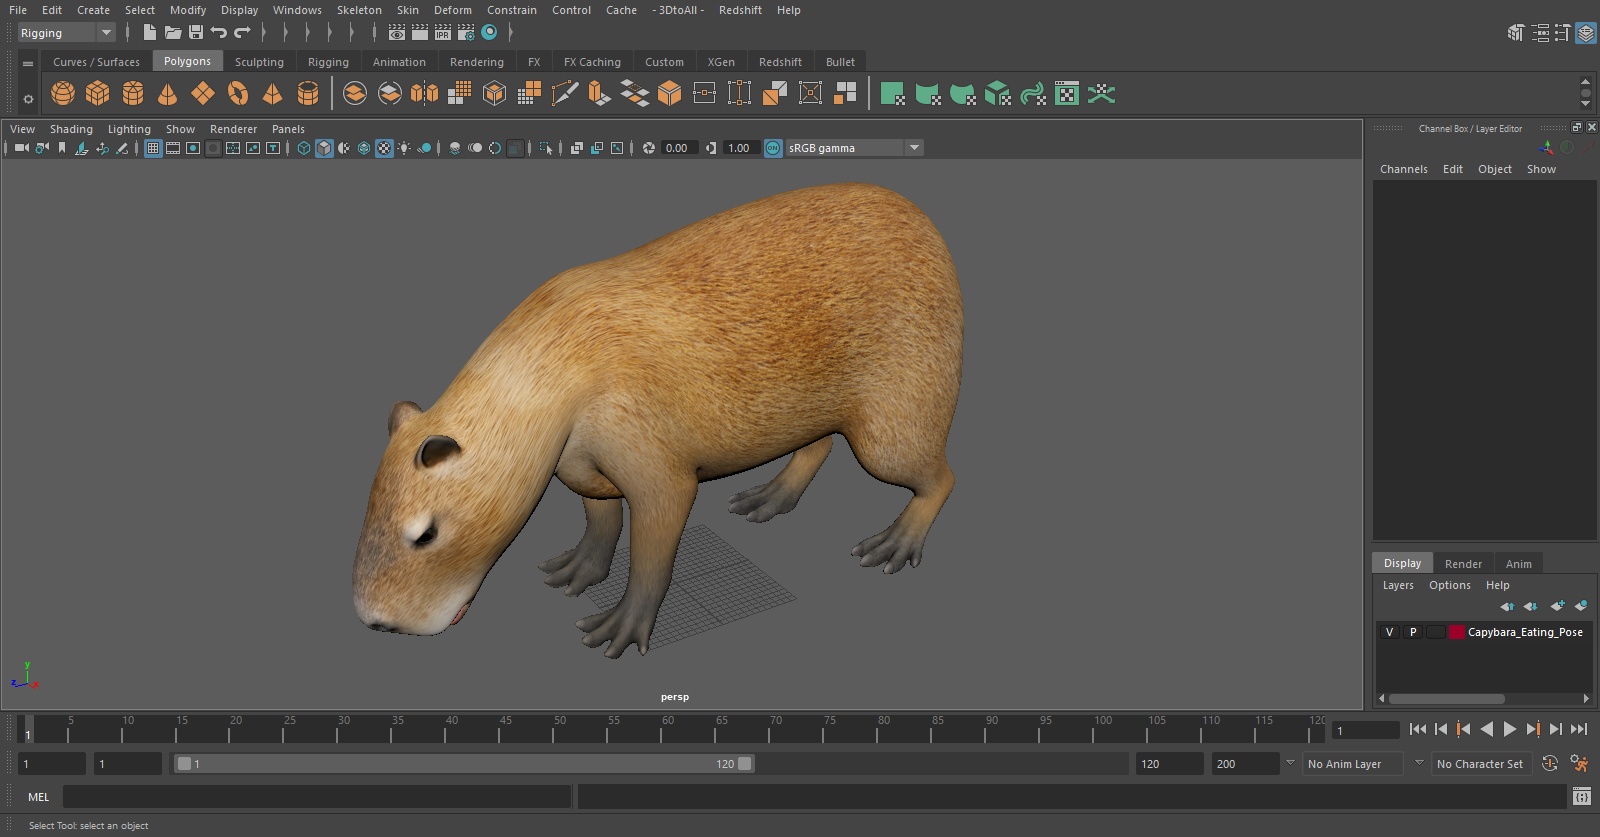The image size is (1600, 837).
Task: Switch to the XGen shelf tab
Action: [x=721, y=62]
